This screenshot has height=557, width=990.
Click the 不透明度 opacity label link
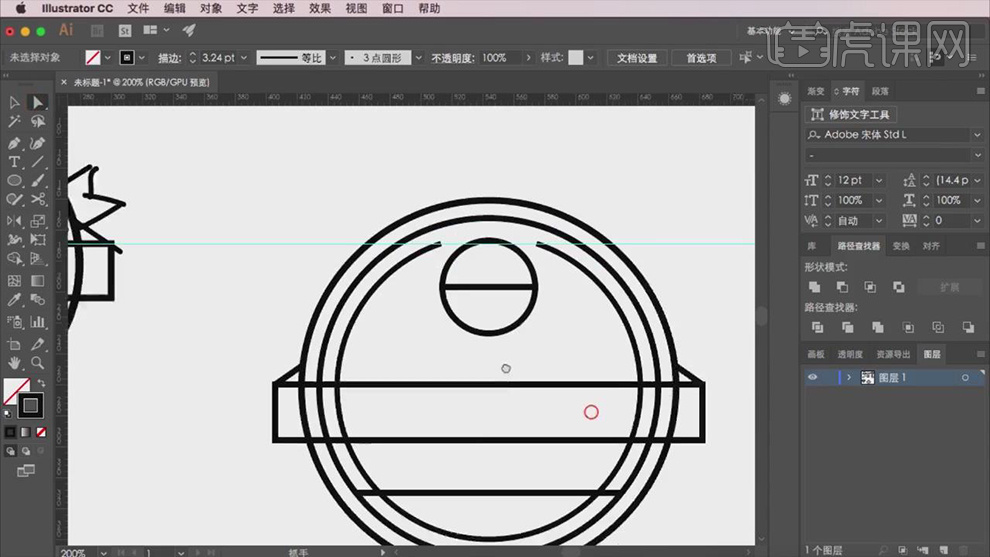(453, 58)
